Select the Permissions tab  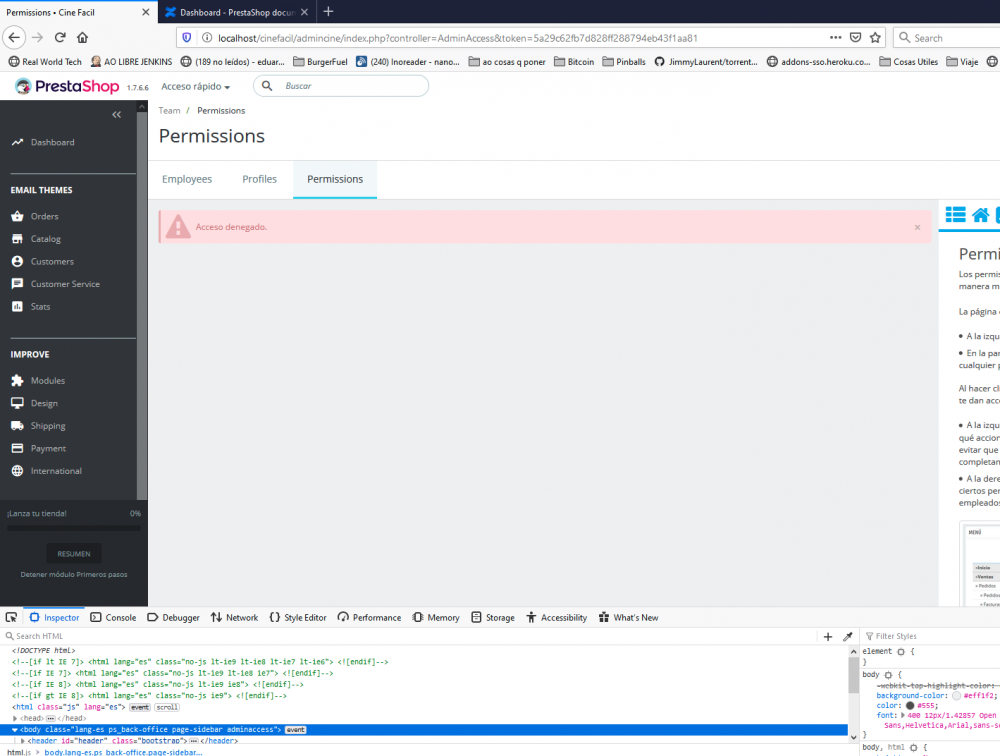[335, 179]
